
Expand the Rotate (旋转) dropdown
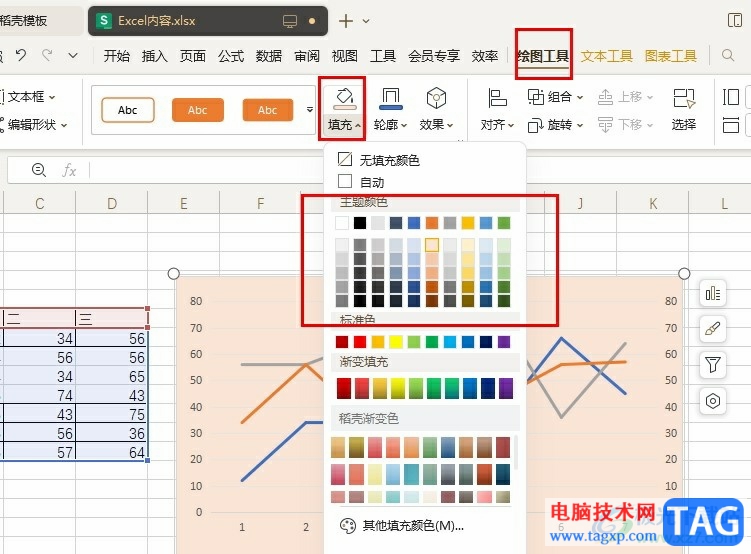click(x=549, y=125)
